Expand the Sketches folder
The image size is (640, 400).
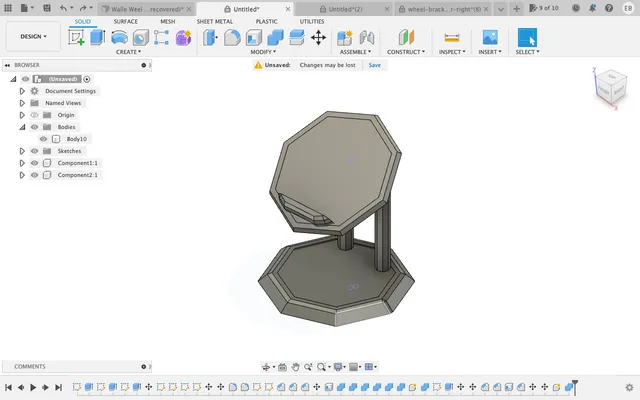click(x=22, y=151)
